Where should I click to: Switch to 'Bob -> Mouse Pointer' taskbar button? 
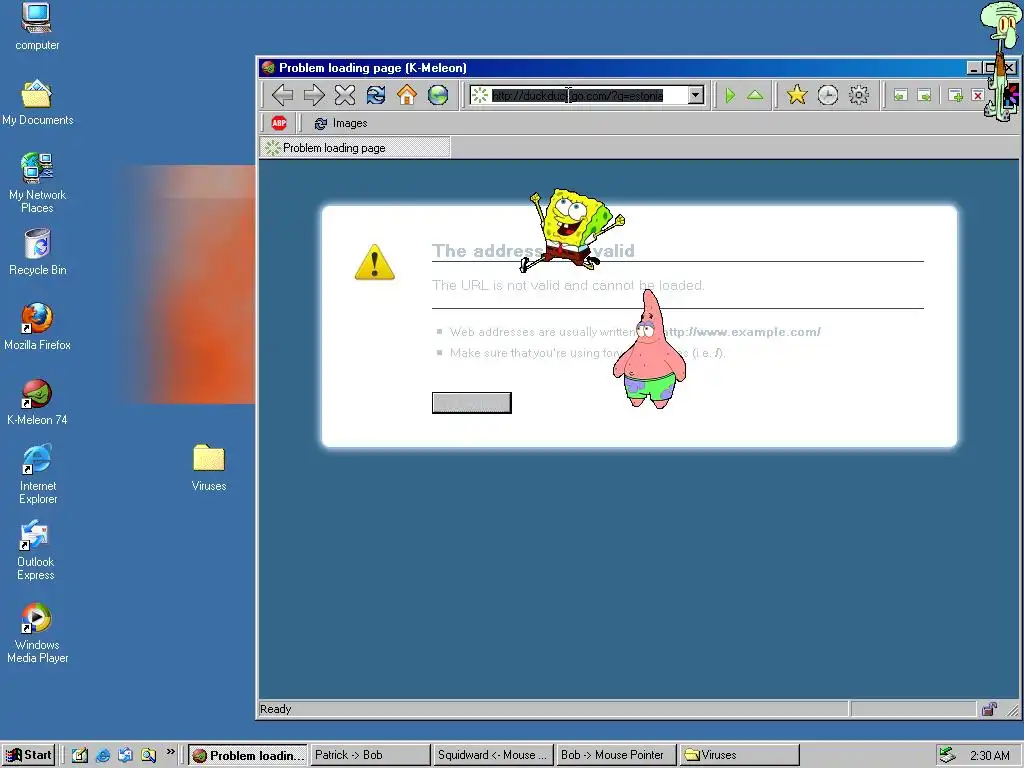tap(616, 756)
